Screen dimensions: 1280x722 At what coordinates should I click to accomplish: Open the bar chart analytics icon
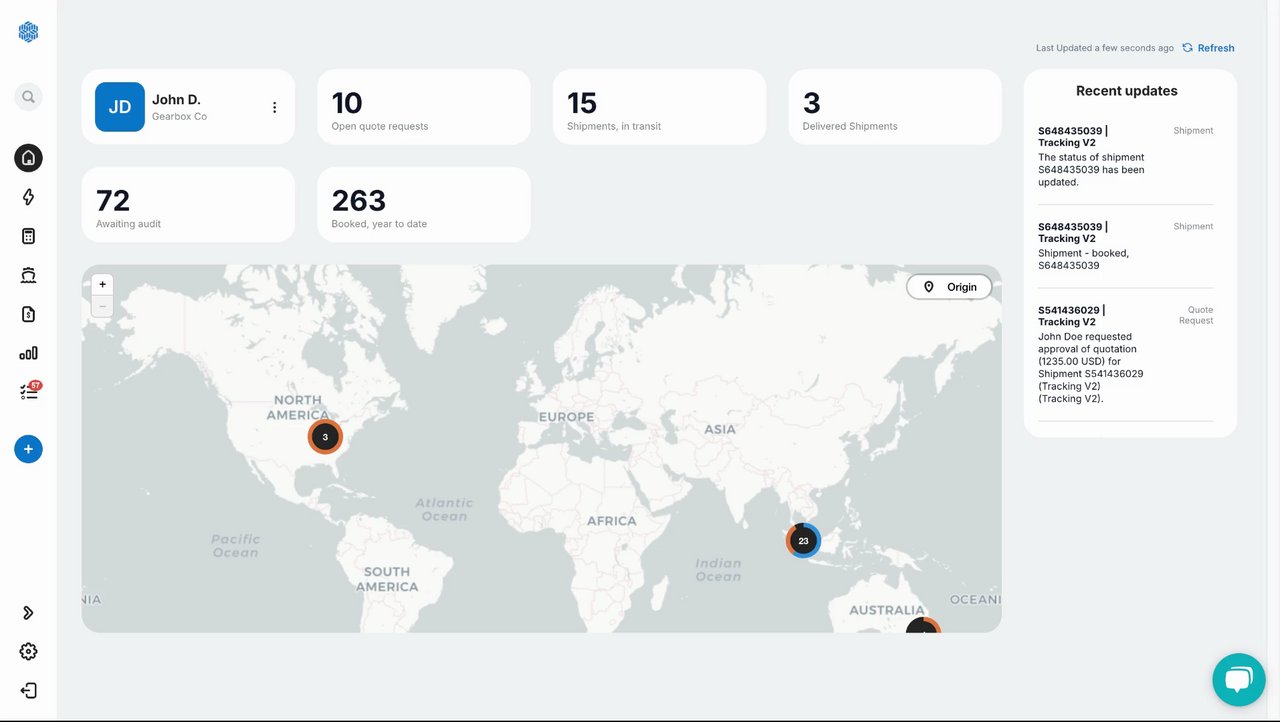(28, 353)
